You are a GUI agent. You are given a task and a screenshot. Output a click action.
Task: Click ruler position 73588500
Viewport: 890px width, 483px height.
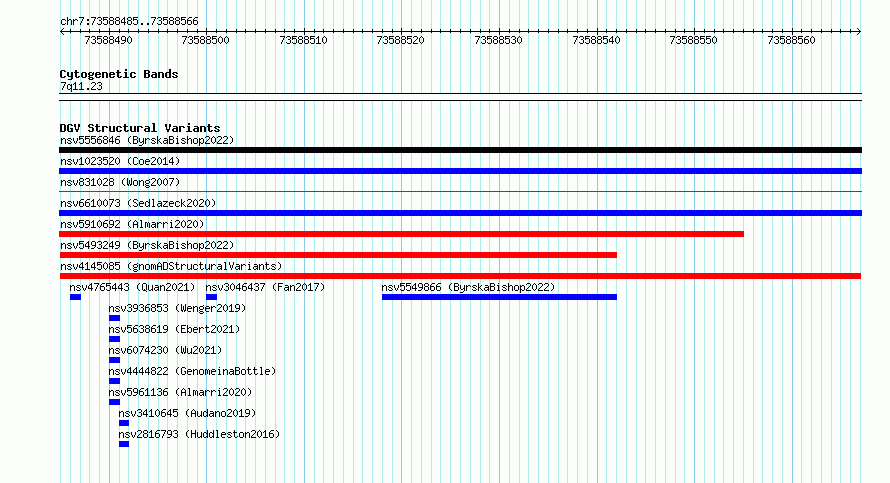coord(205,40)
